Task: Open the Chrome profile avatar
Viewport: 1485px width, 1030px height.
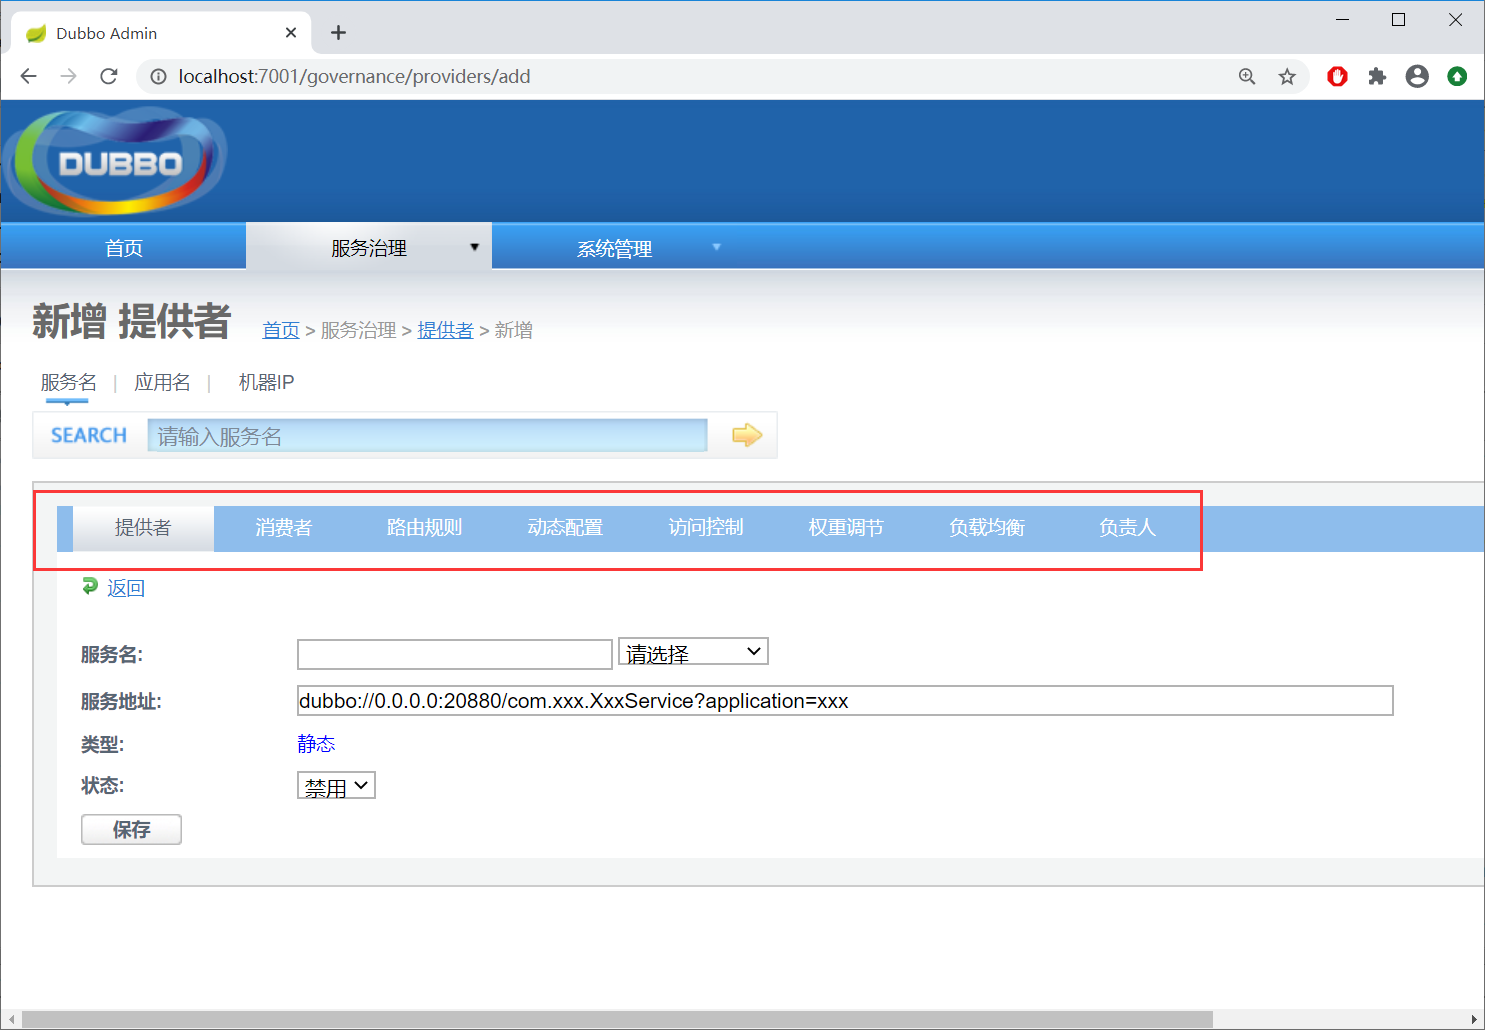Action: 1417,76
